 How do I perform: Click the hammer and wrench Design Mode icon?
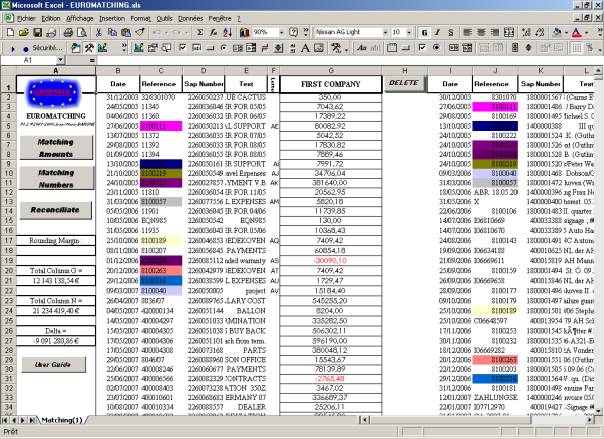pos(89,48)
